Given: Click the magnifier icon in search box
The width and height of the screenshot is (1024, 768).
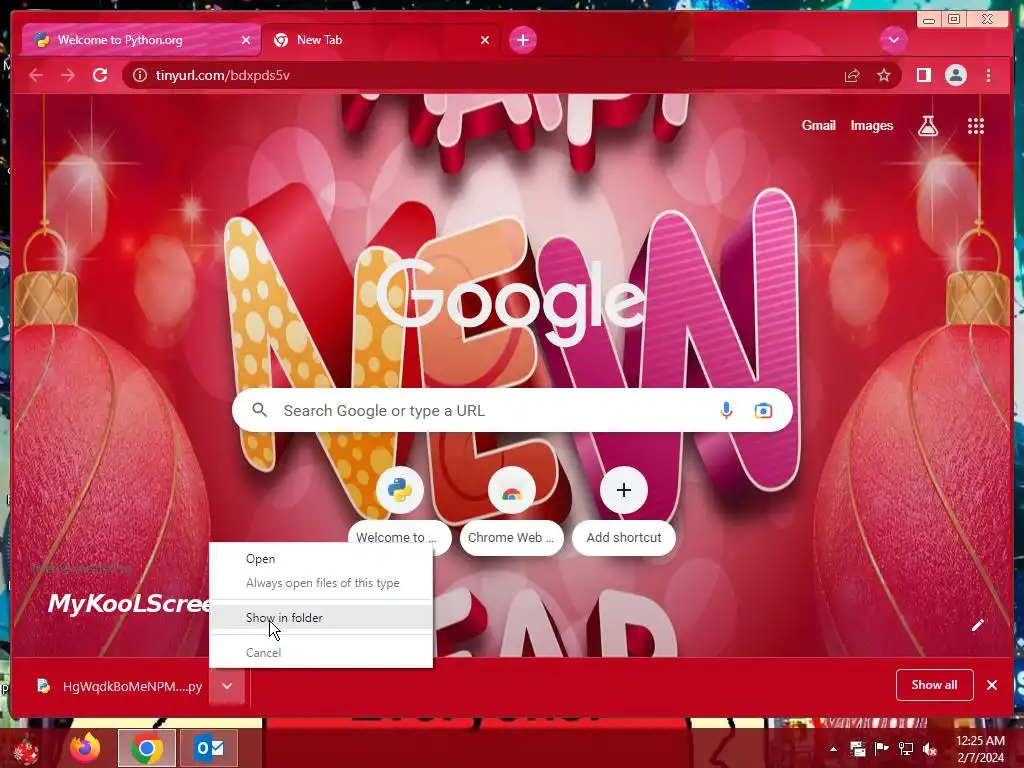Looking at the screenshot, I should pos(260,410).
